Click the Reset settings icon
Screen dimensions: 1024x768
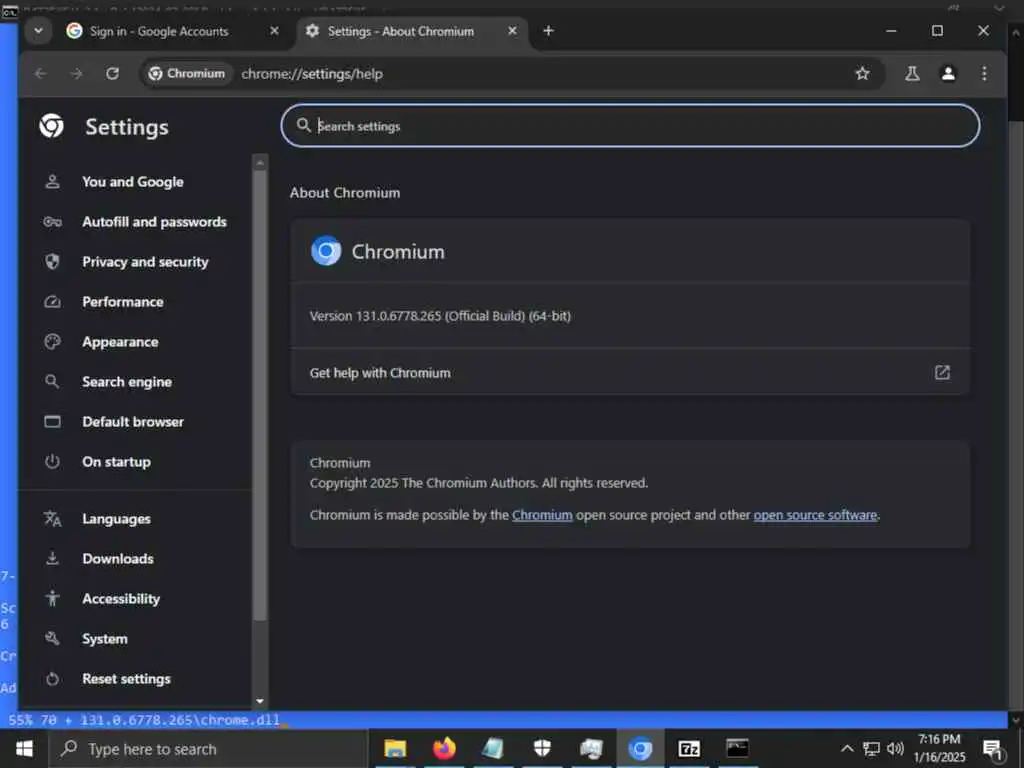(x=52, y=679)
